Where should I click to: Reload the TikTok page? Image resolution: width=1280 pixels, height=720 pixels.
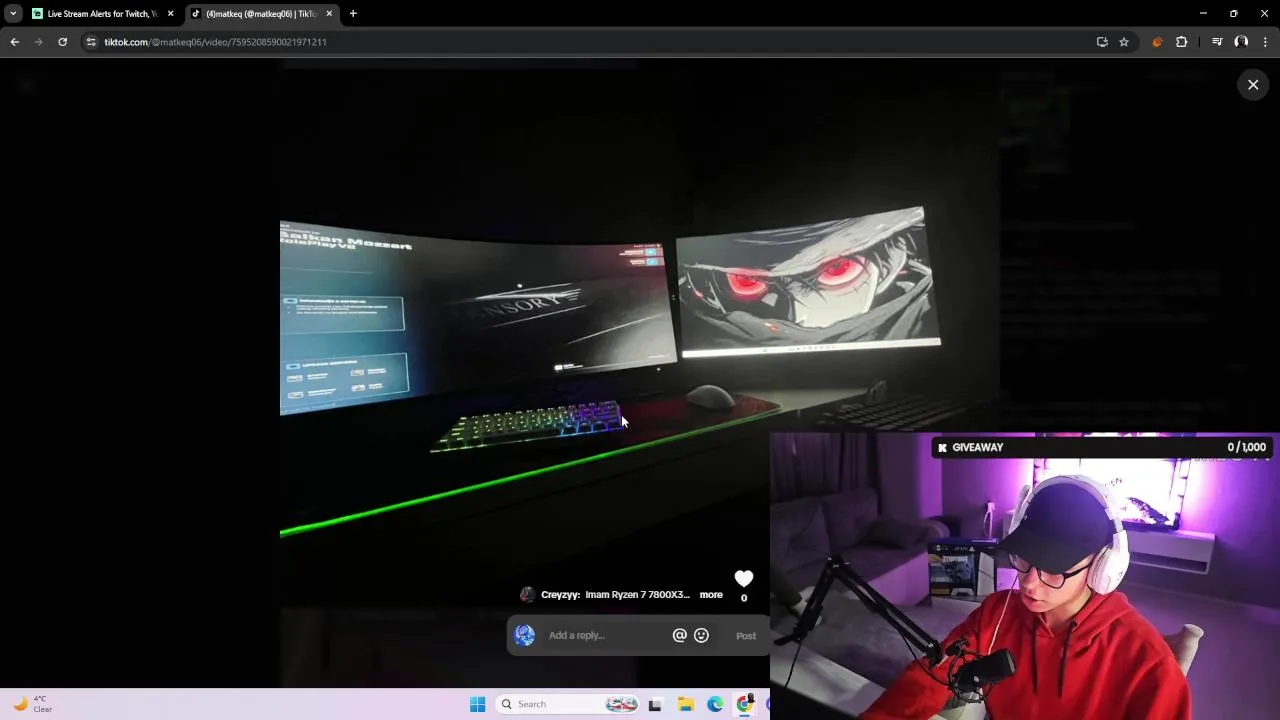[62, 42]
